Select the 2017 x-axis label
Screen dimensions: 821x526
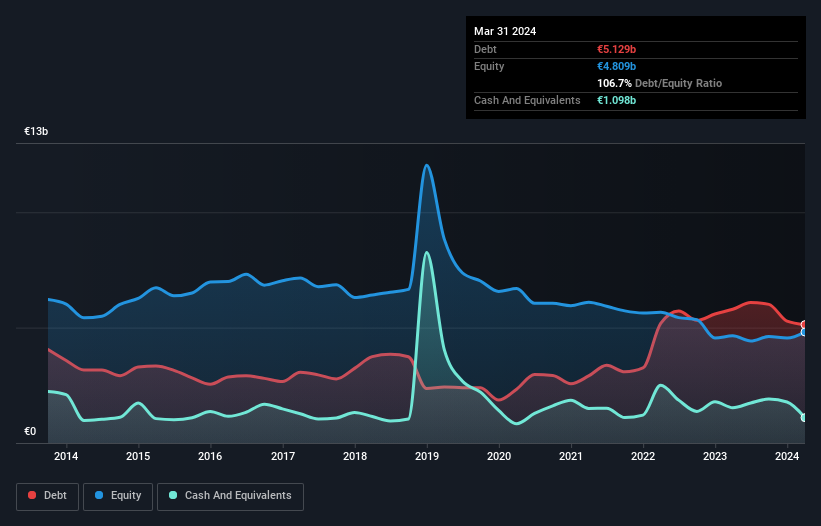tap(283, 456)
